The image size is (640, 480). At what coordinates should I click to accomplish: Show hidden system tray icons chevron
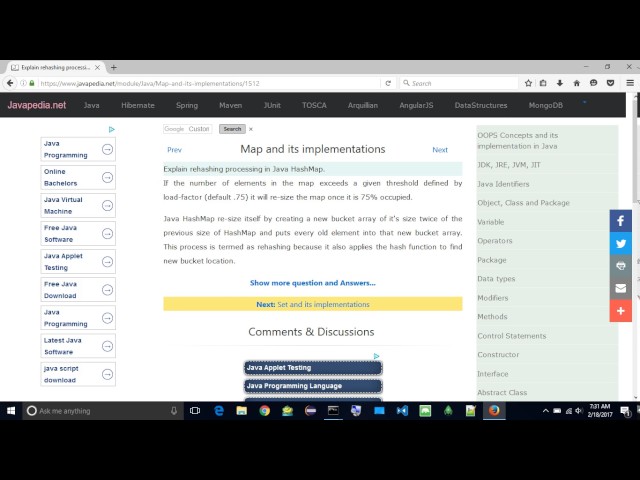545,411
